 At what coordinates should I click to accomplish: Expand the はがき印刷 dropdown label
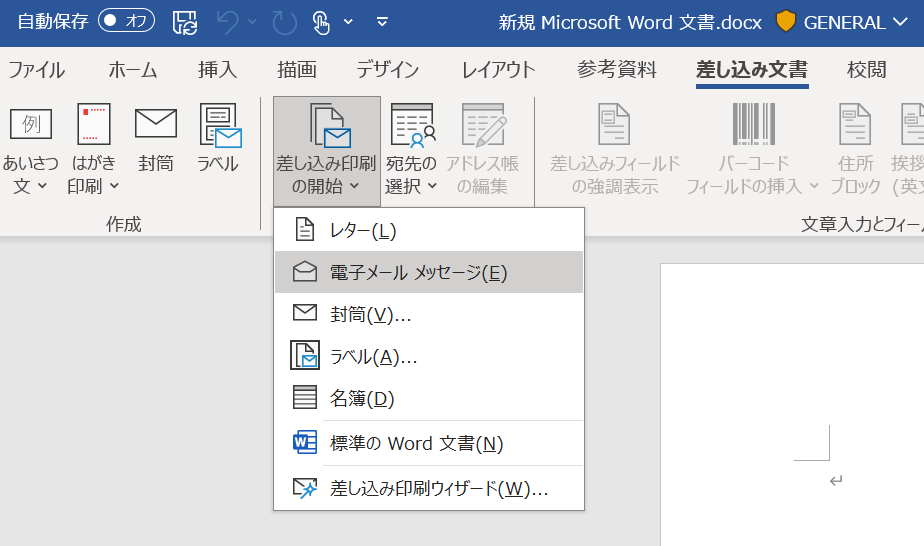93,175
